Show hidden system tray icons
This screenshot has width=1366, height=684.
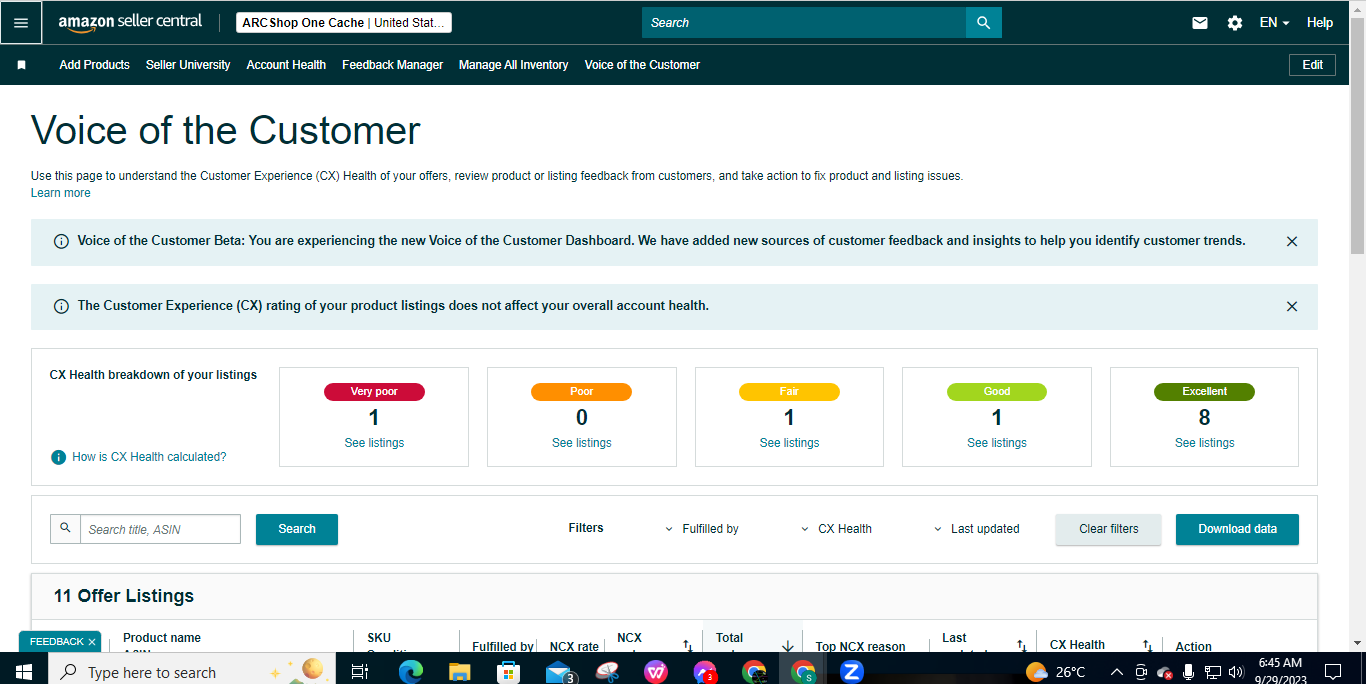pos(1117,672)
